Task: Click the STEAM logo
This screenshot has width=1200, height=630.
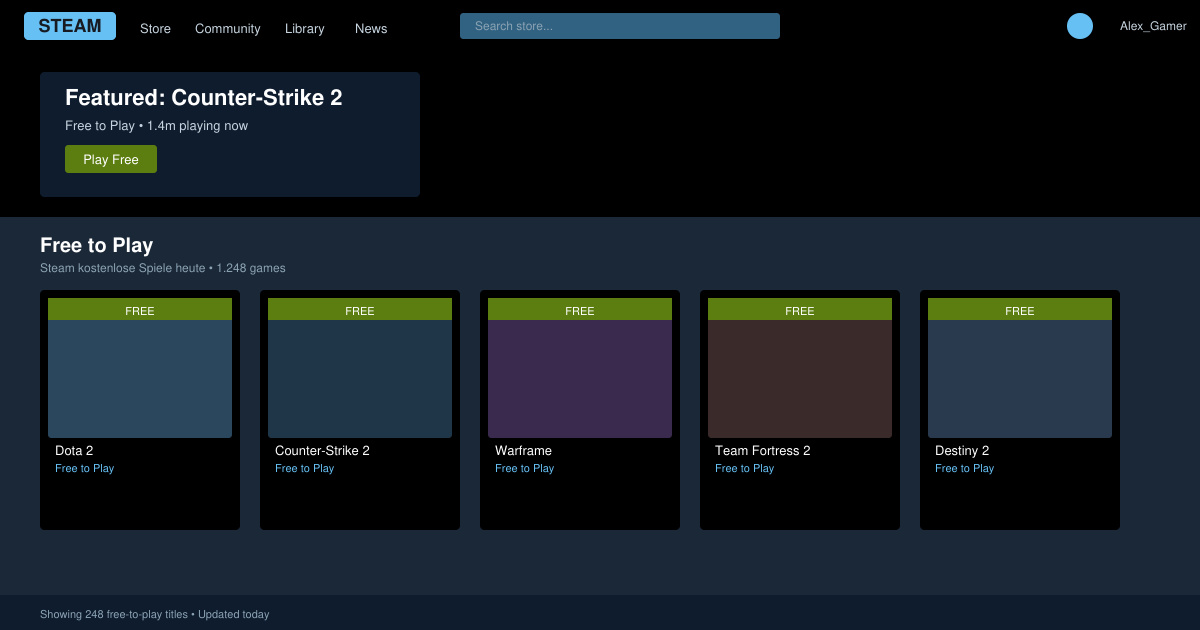Action: coord(70,26)
